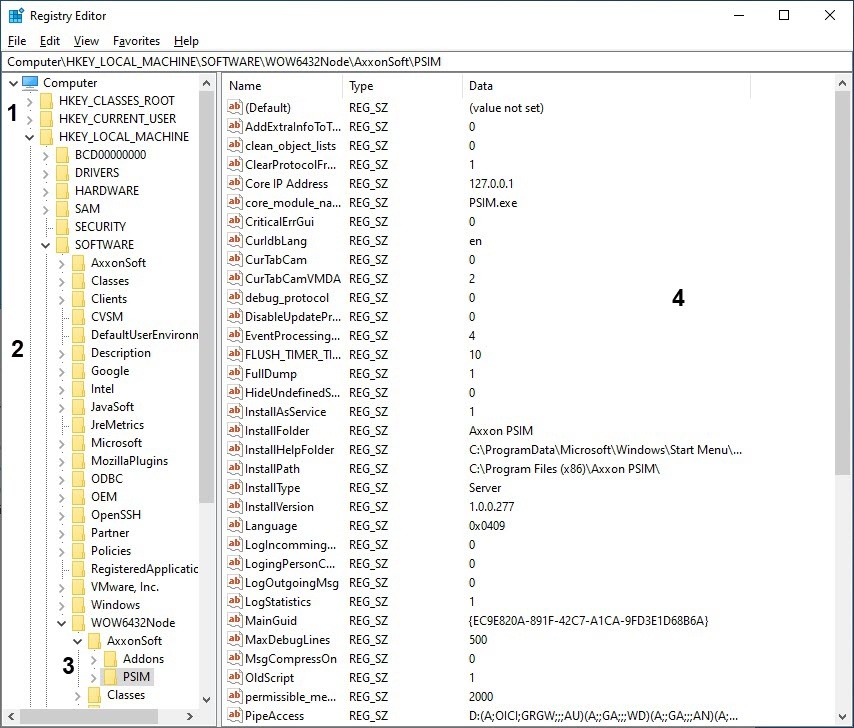Click the string value icon beside Core IP Address
This screenshot has width=854, height=728.
click(x=235, y=184)
